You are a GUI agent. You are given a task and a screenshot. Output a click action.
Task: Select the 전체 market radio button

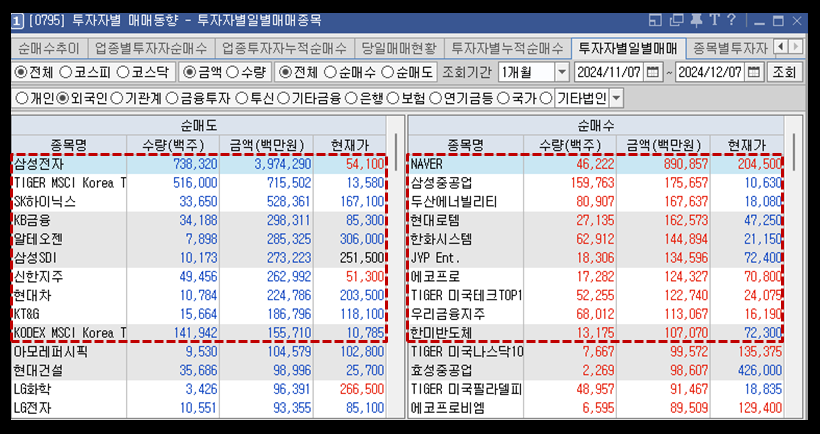tap(20, 72)
